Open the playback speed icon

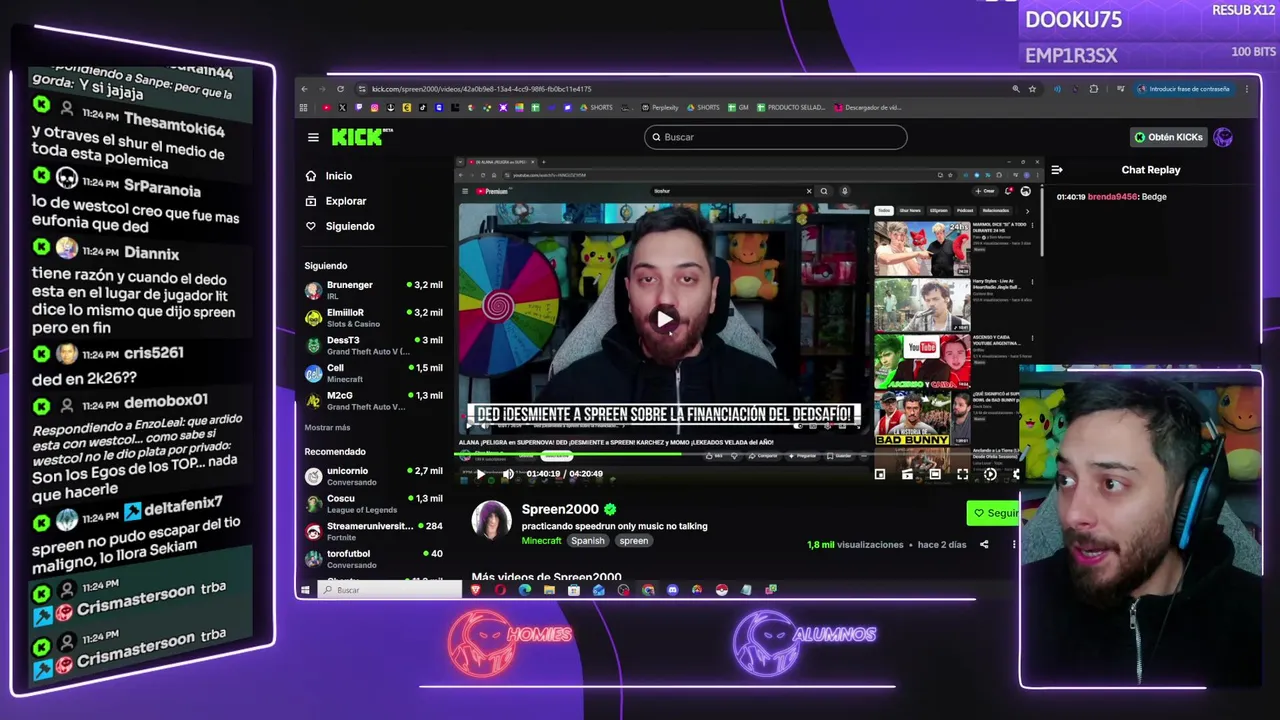tap(990, 475)
